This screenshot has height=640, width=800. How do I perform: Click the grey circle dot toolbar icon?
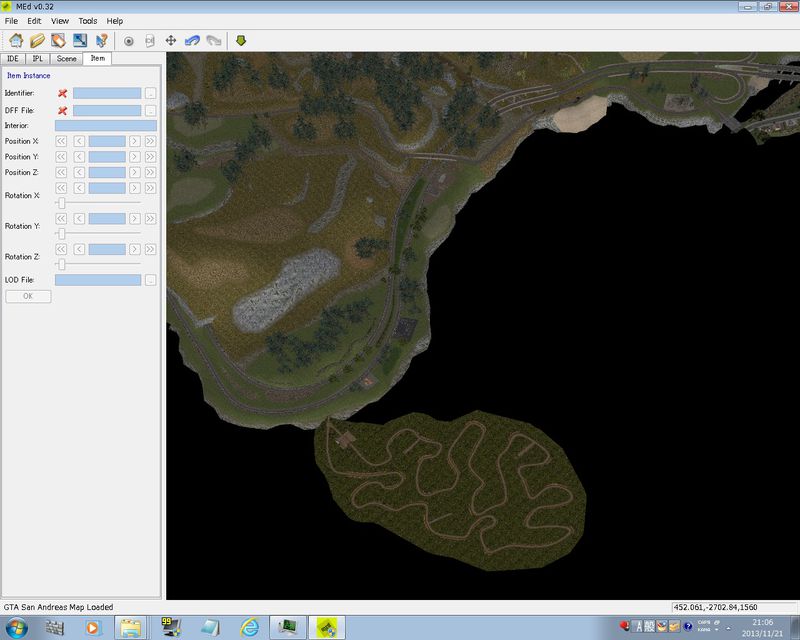(x=129, y=41)
